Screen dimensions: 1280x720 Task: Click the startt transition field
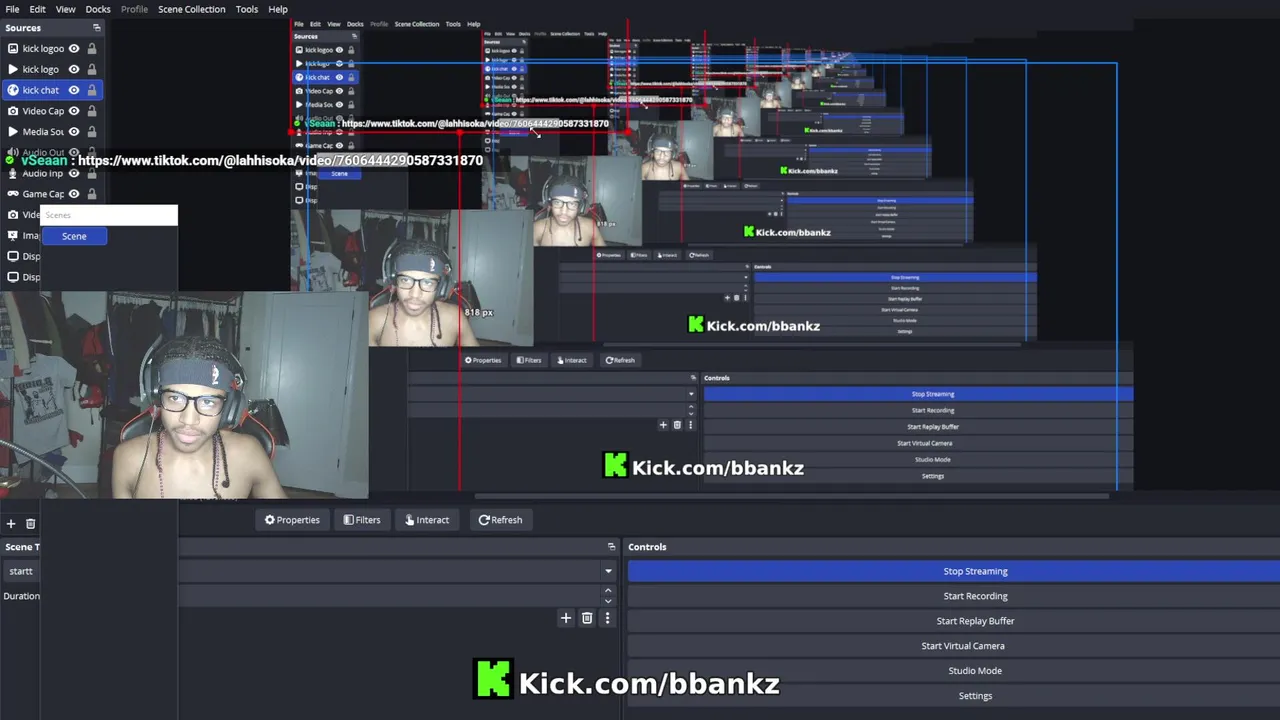pos(21,571)
